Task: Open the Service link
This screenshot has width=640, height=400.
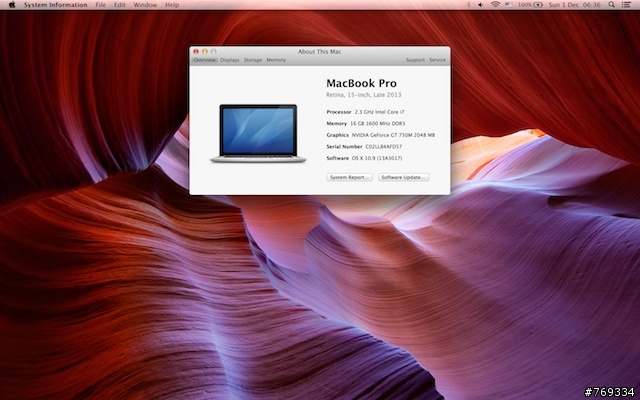Action: [x=437, y=60]
